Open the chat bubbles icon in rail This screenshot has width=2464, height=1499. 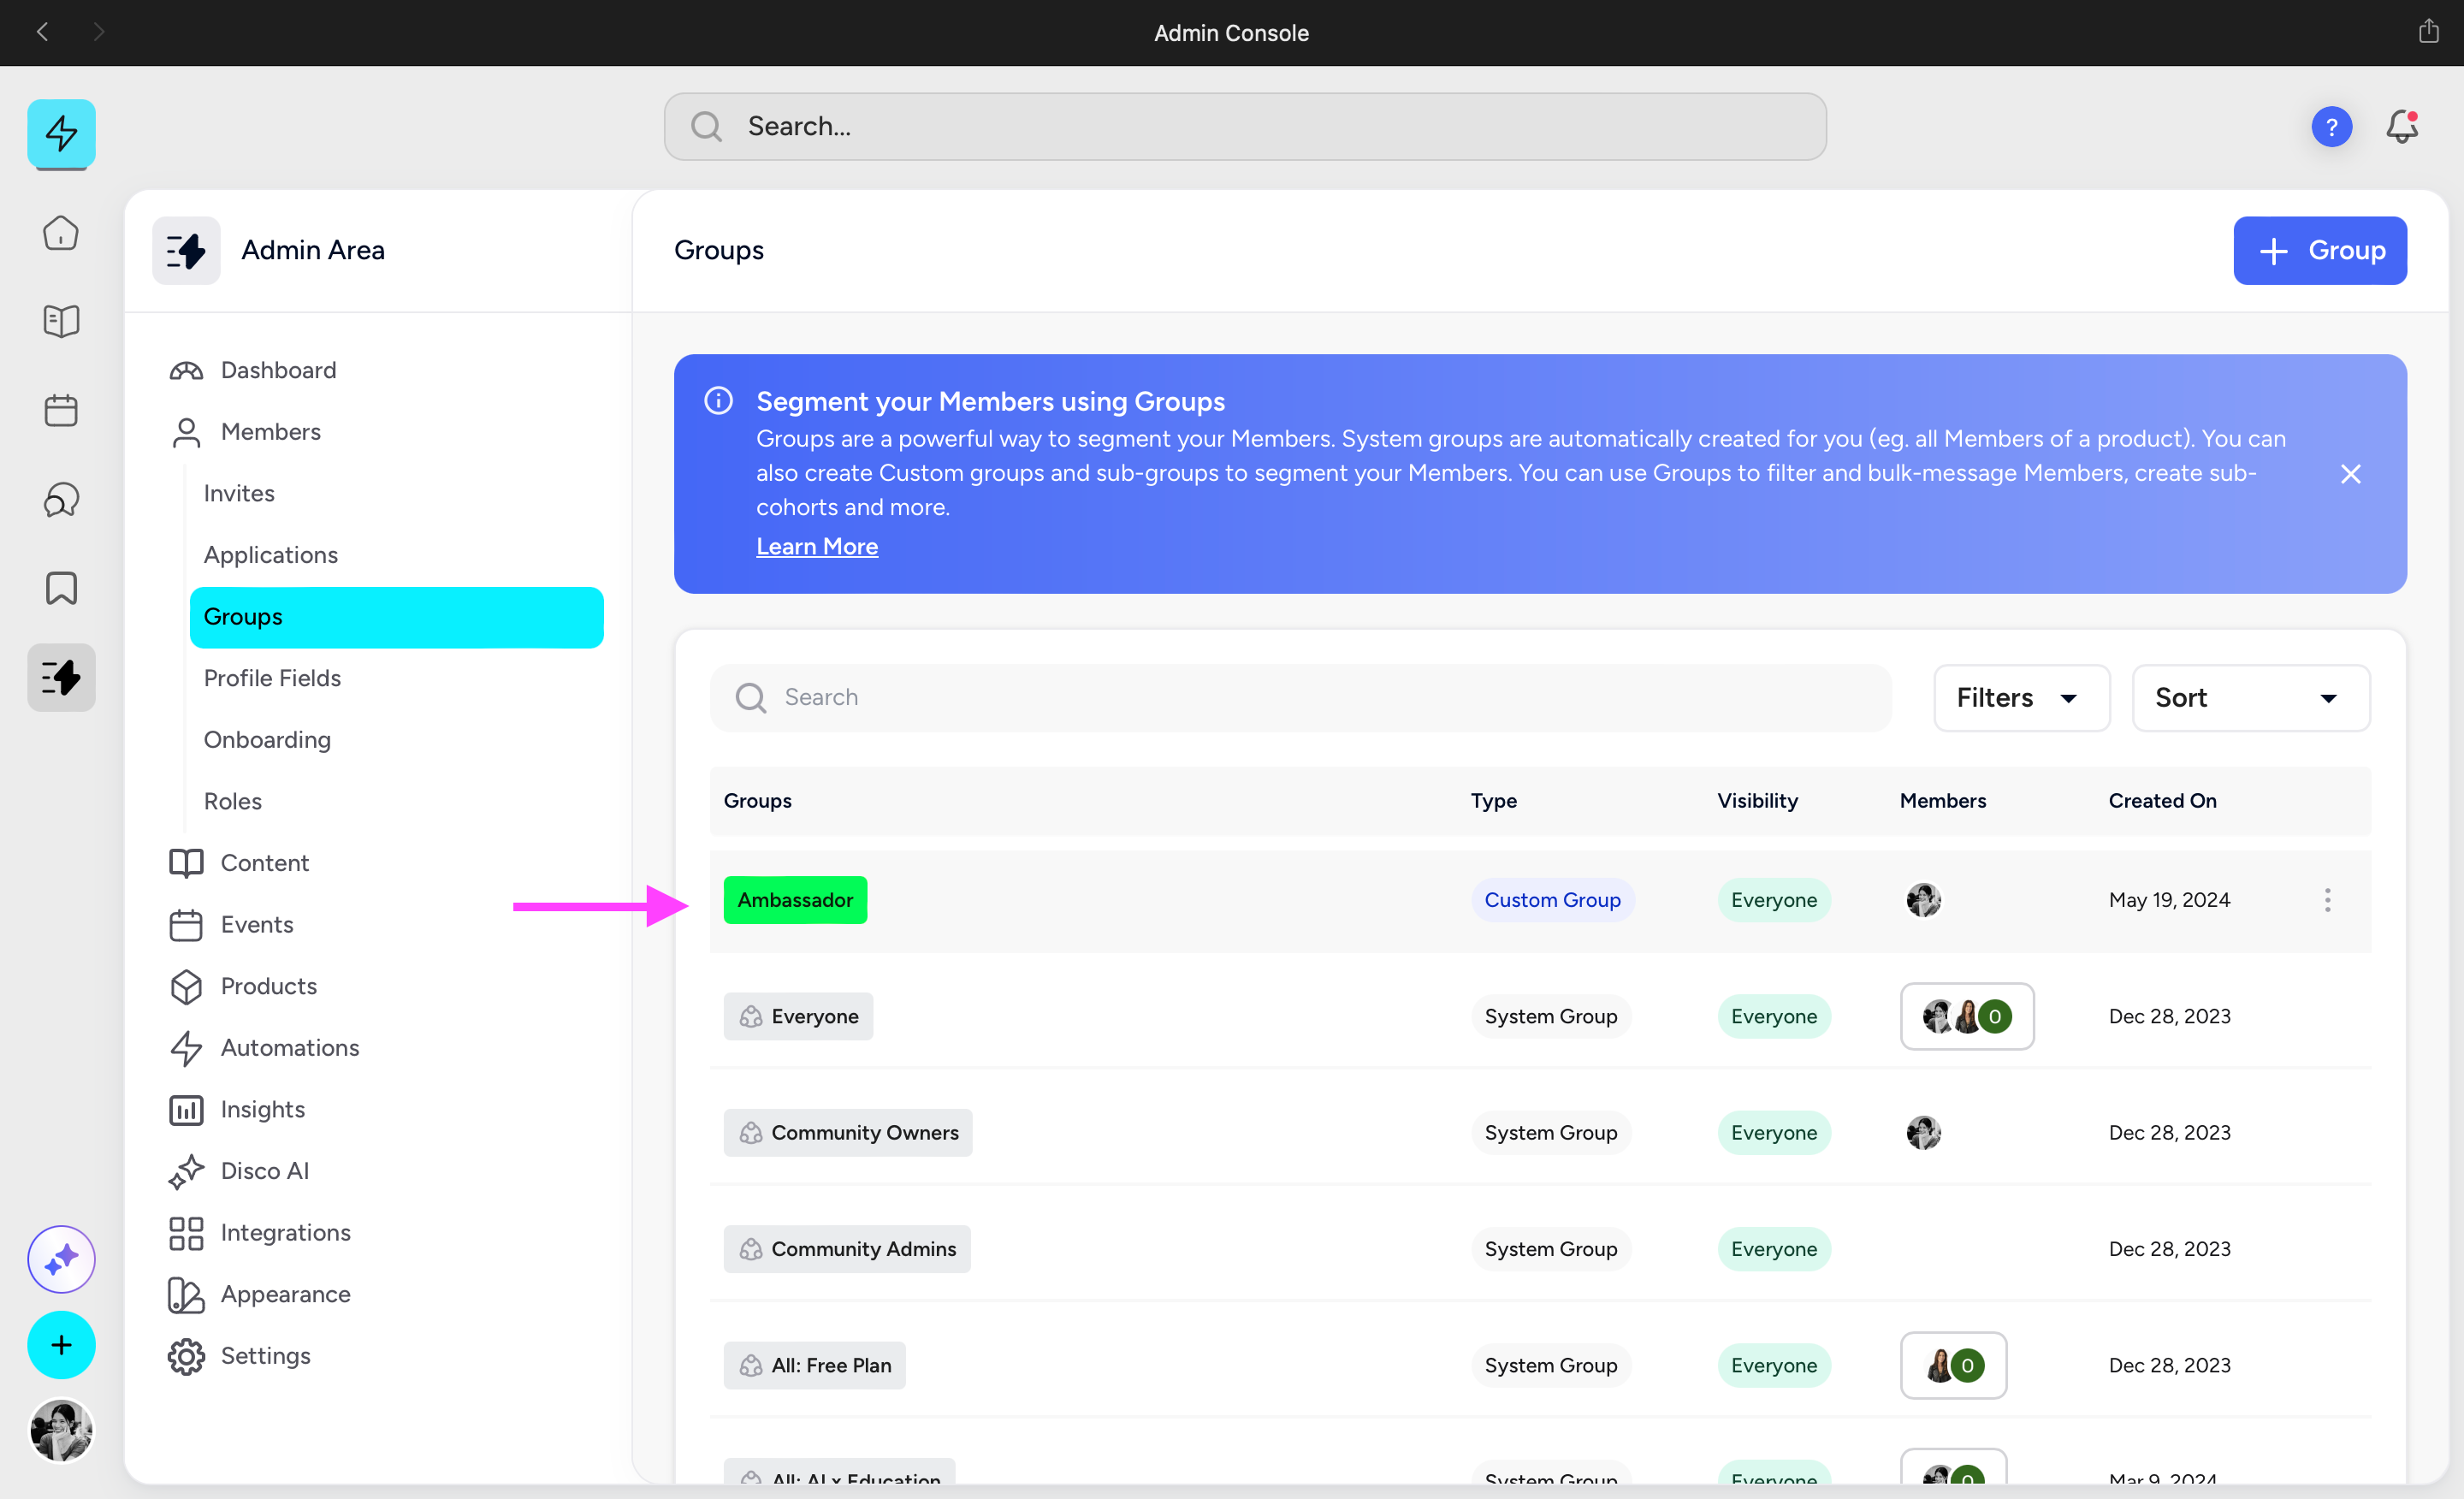tap(61, 499)
